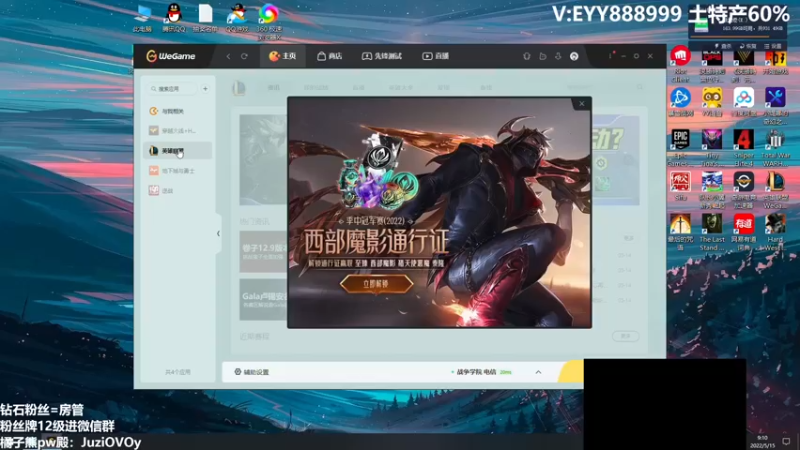Click the 立即解锁 unlock button
Screen dimensions: 800x450
point(377,284)
